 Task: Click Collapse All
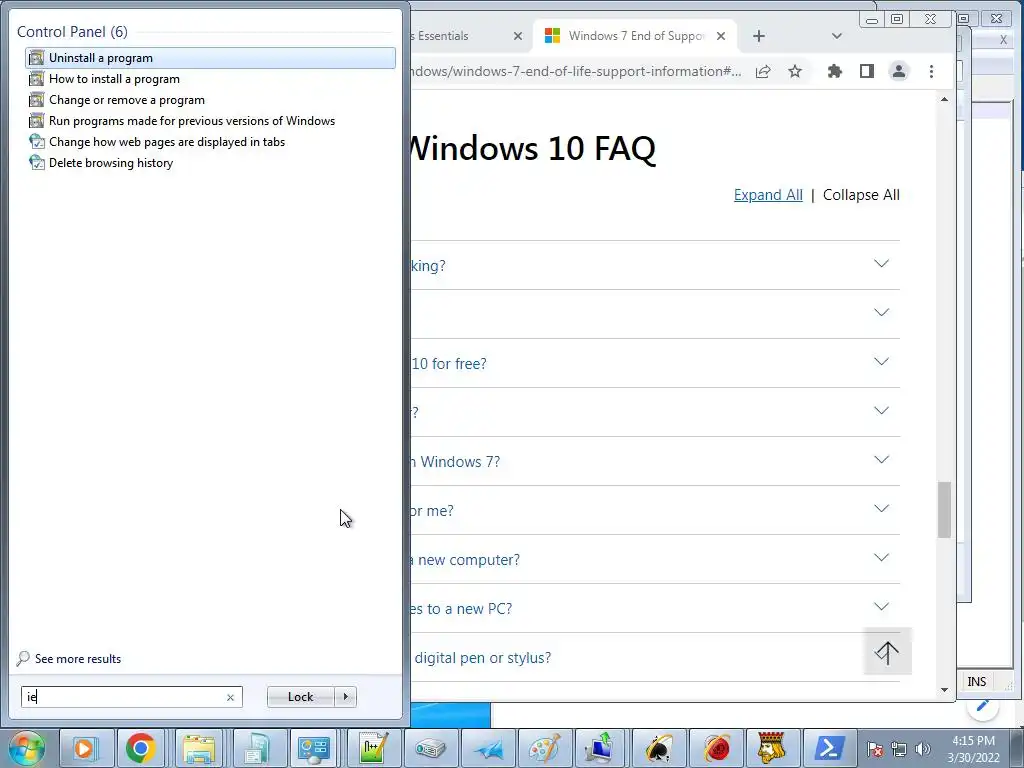[861, 195]
